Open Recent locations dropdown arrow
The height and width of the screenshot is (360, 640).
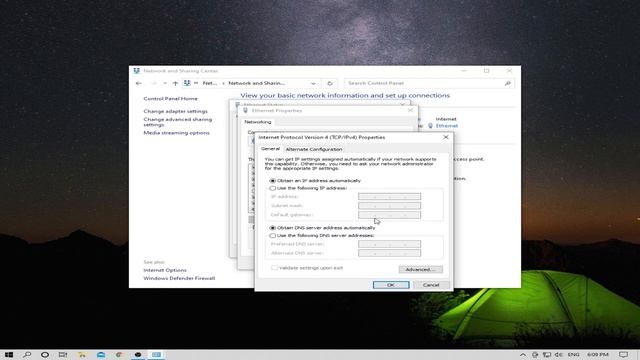tap(165, 83)
